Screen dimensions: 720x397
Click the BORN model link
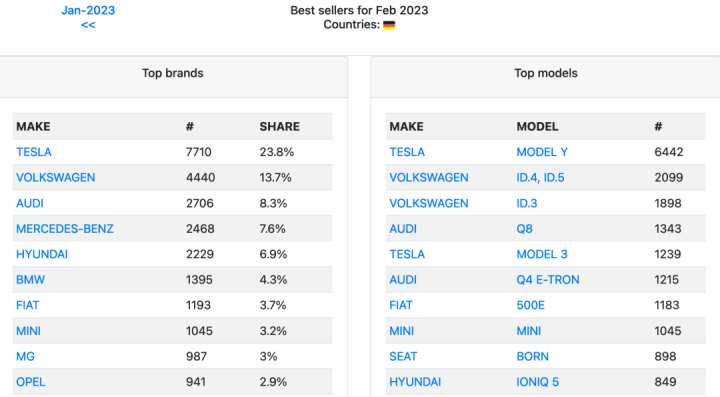533,356
